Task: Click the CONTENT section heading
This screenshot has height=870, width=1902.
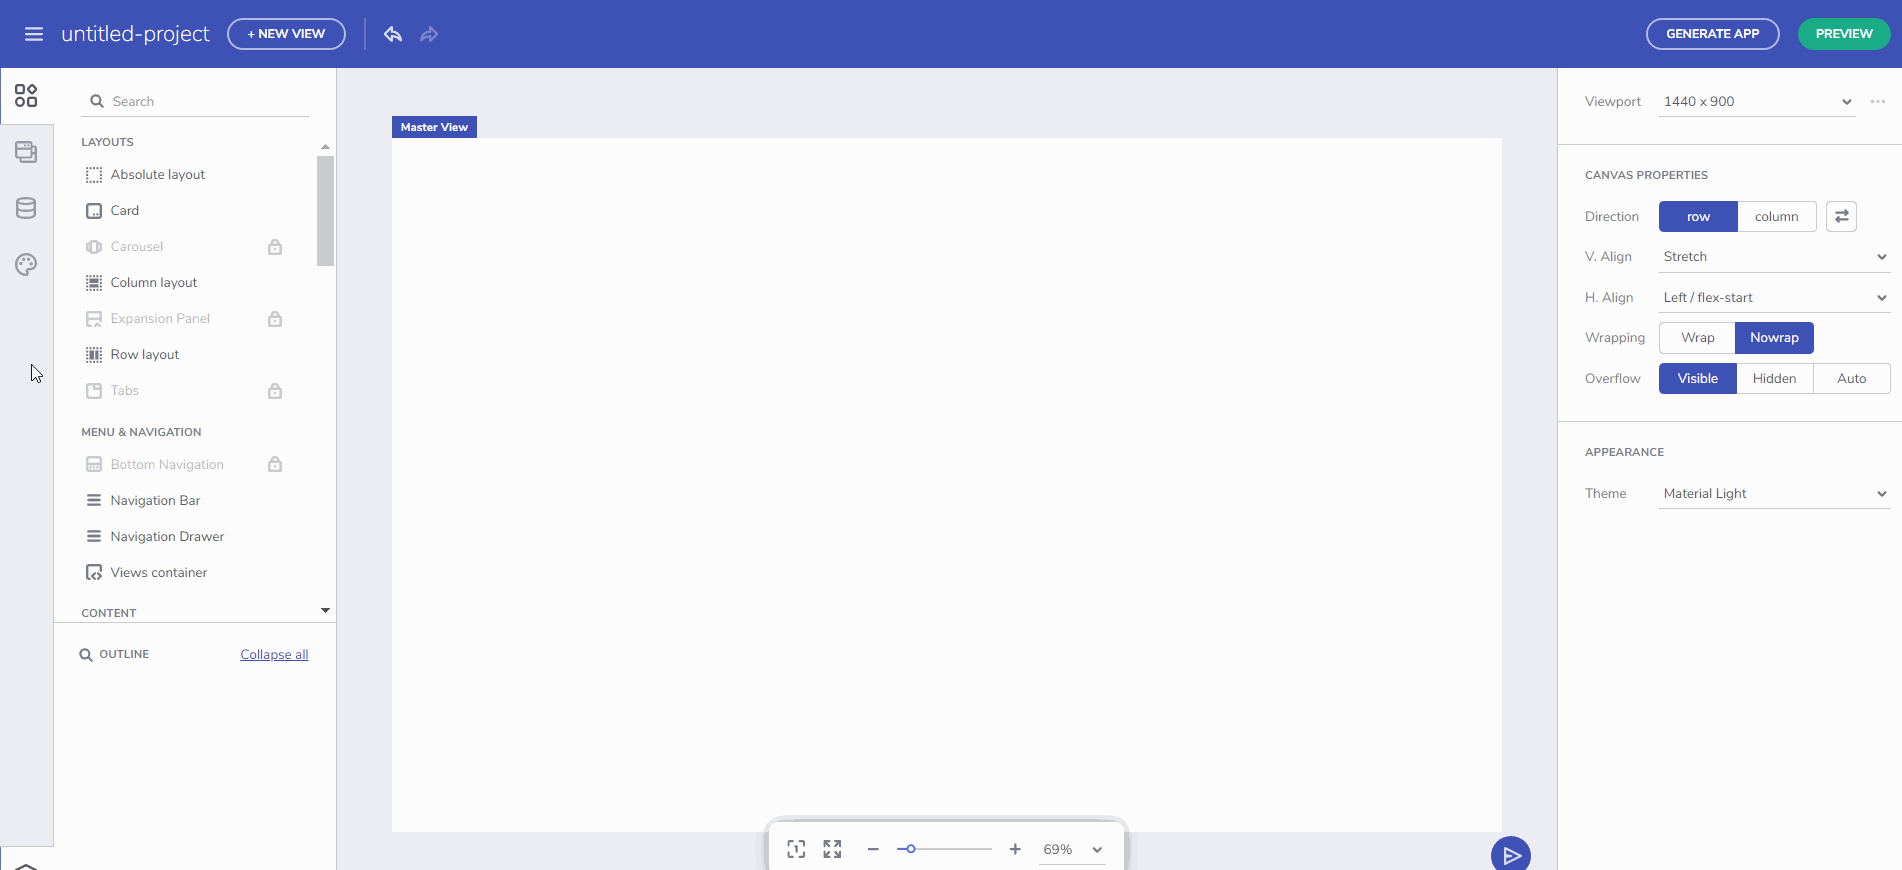Action: coord(108,613)
